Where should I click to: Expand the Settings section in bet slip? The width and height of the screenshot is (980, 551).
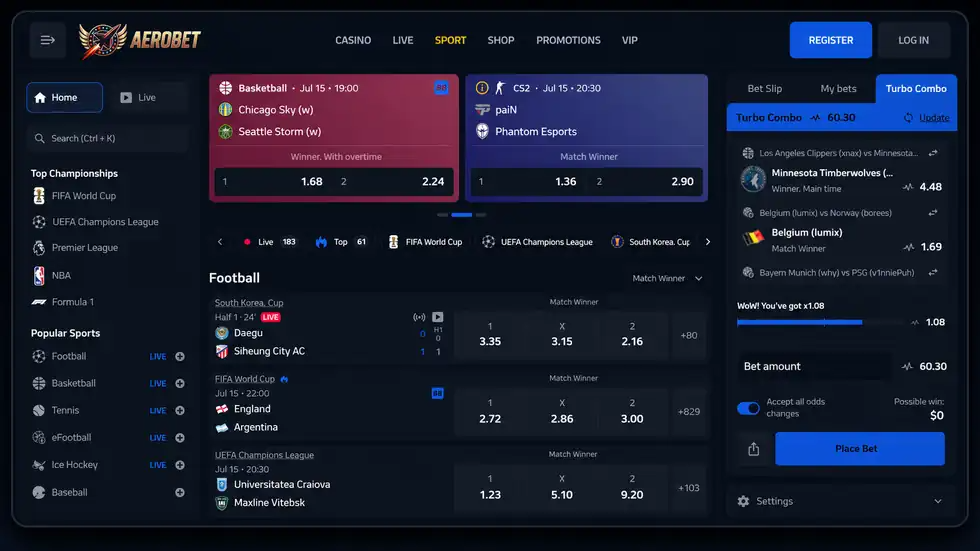tap(841, 501)
